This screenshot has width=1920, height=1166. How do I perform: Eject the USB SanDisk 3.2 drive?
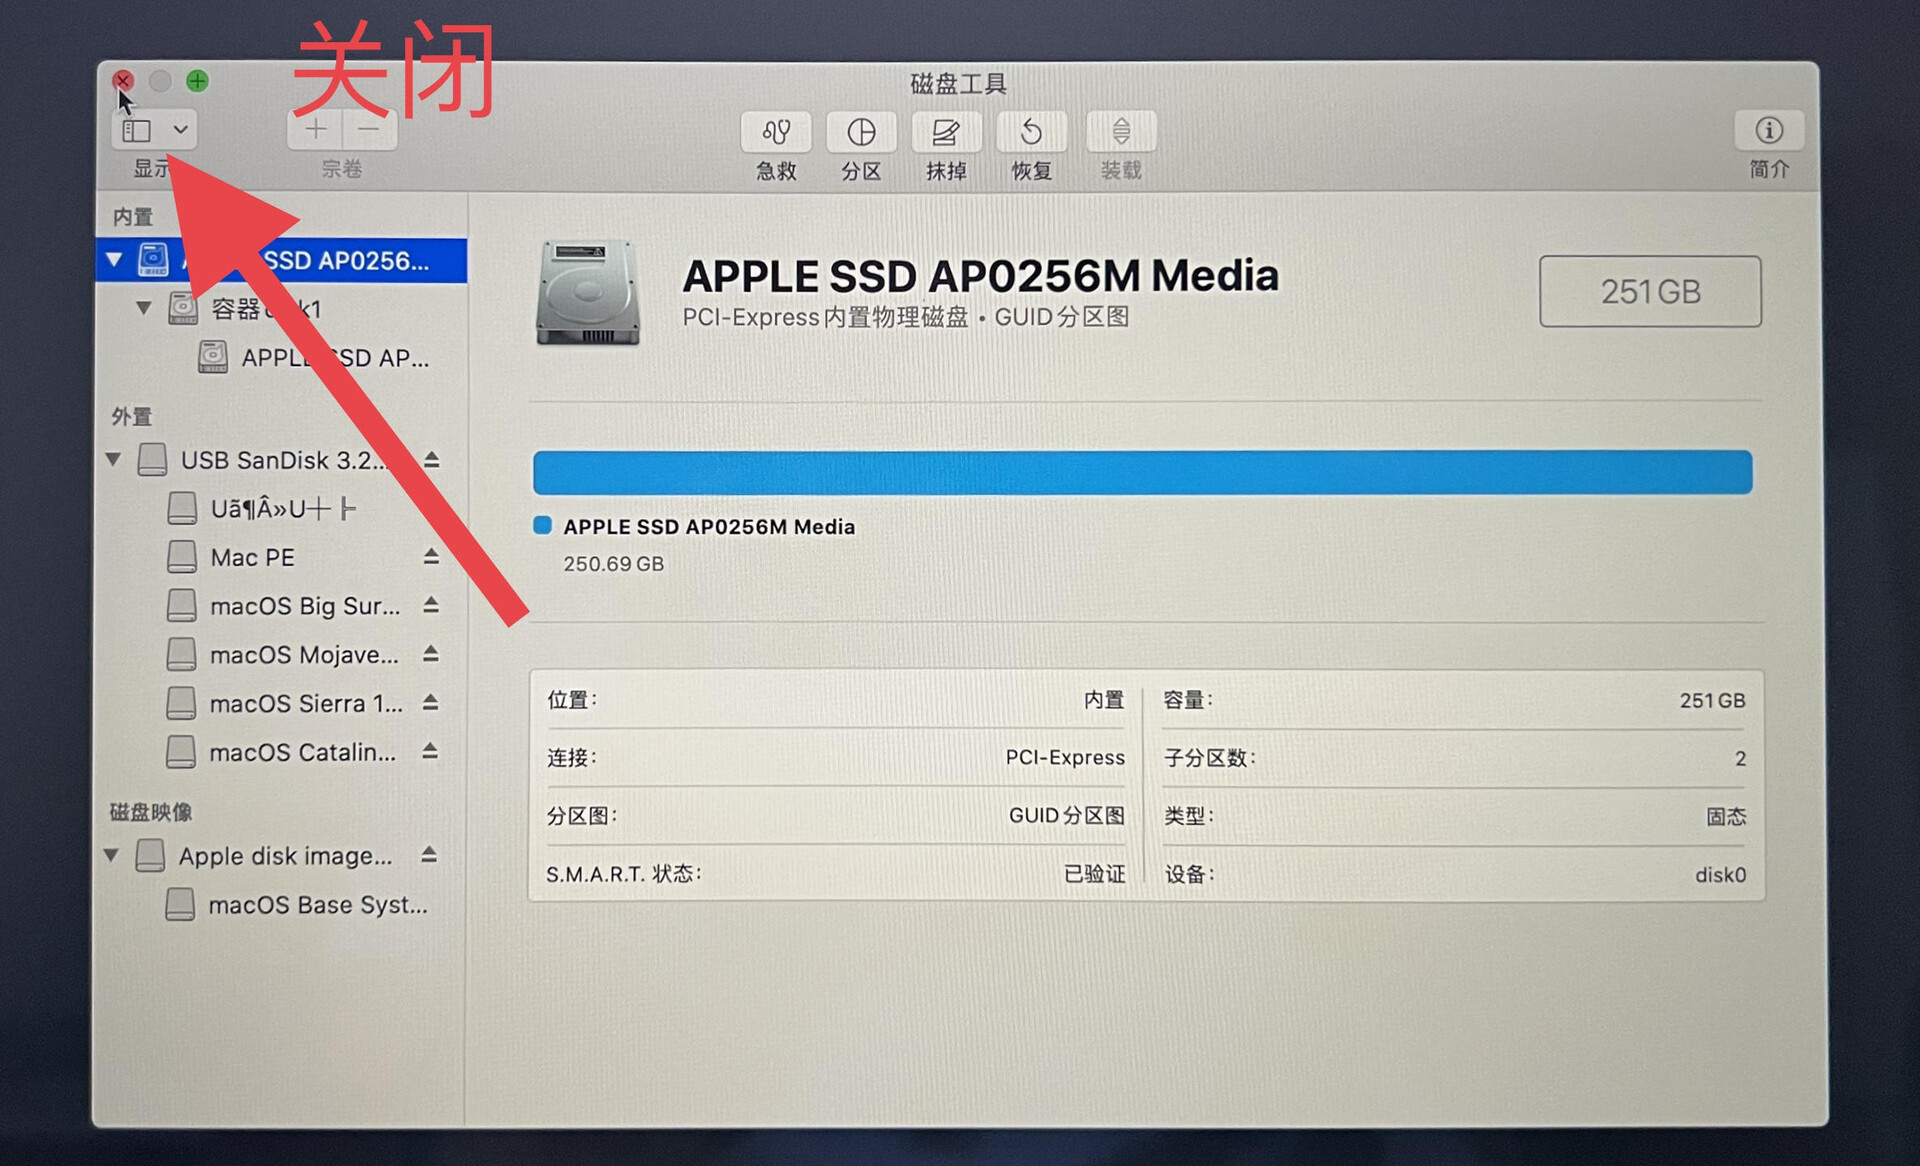tap(431, 460)
